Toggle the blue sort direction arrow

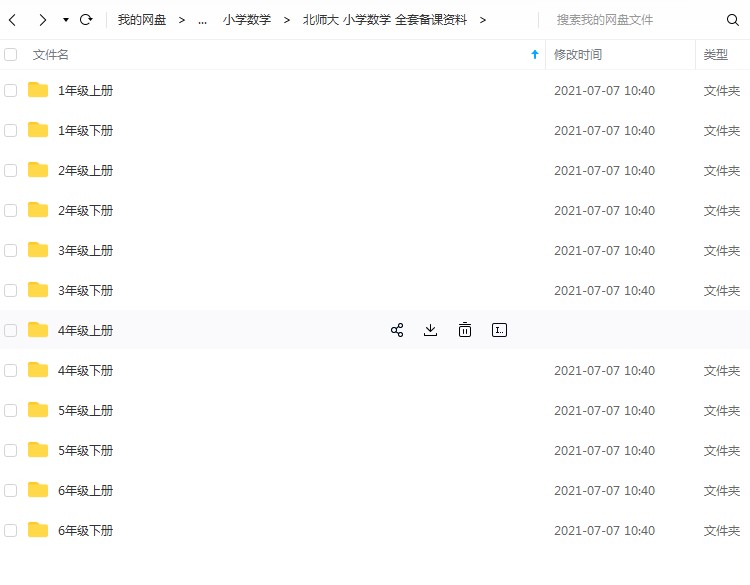click(x=535, y=55)
